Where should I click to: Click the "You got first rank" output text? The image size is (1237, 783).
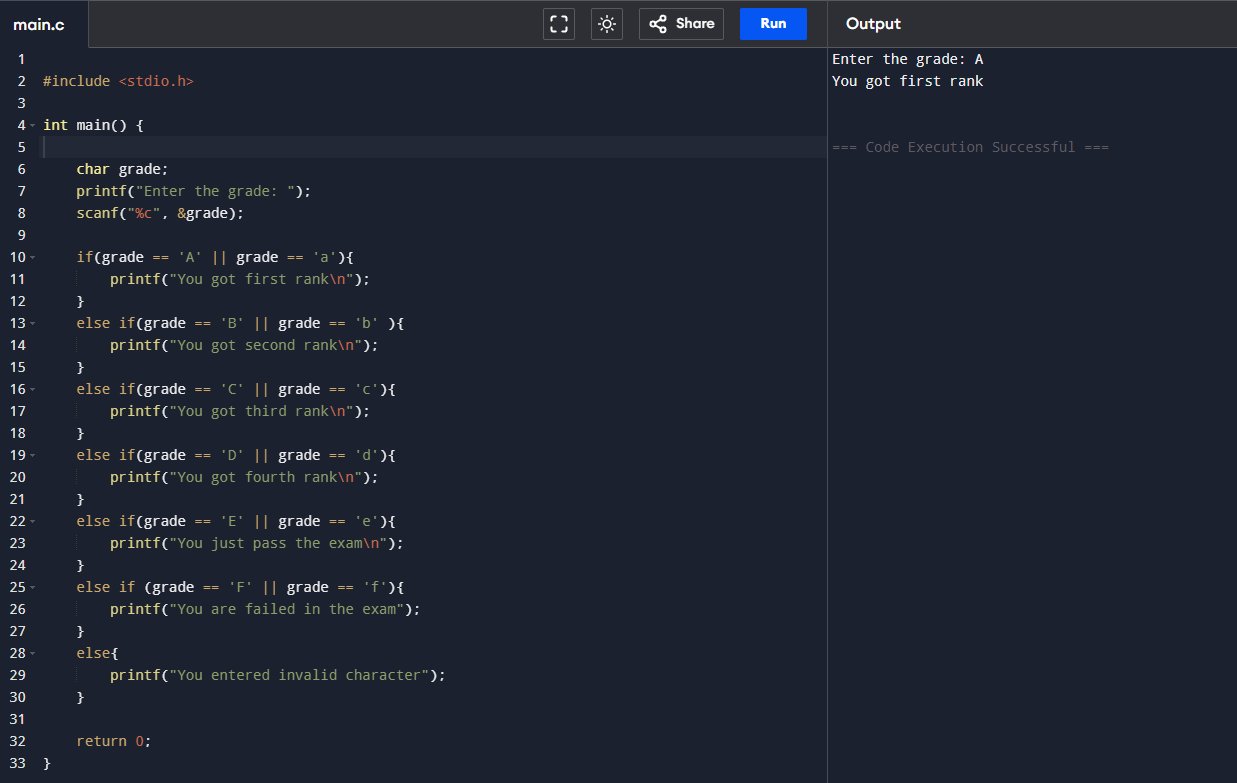coord(907,81)
